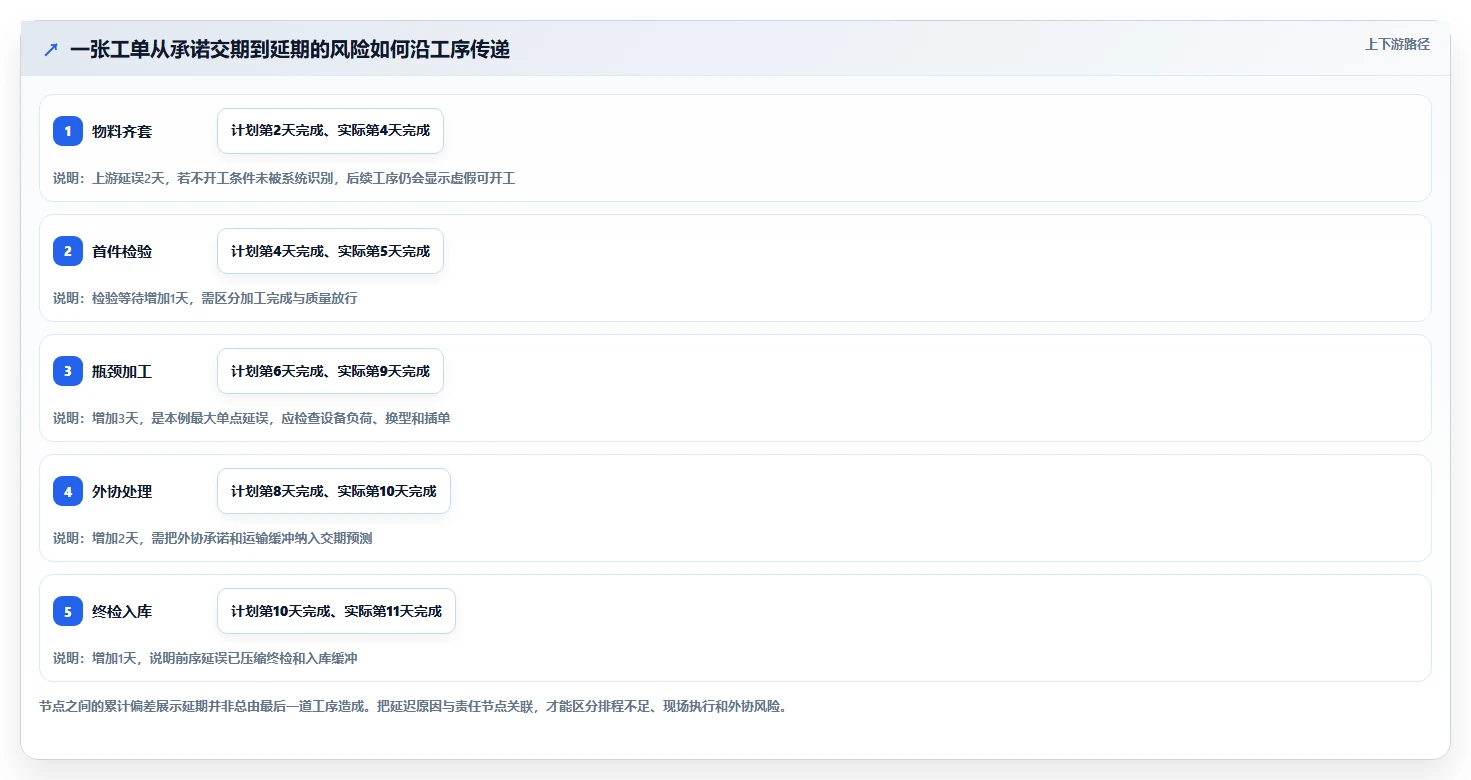
Task: Click the chip 计划第6天完成、实际第9天完成
Action: click(330, 371)
